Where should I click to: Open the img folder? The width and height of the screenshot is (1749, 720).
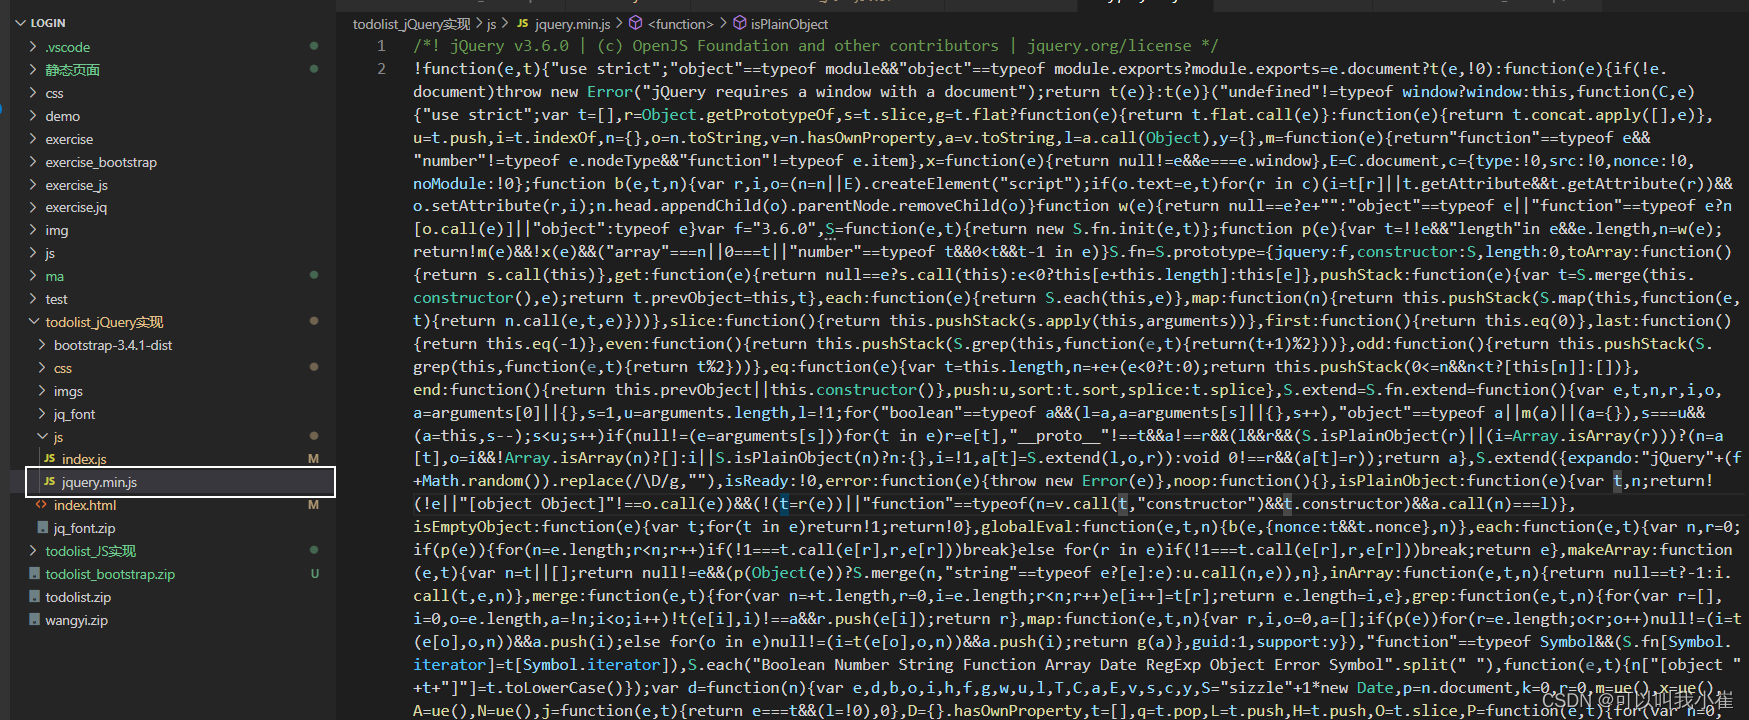coord(57,230)
